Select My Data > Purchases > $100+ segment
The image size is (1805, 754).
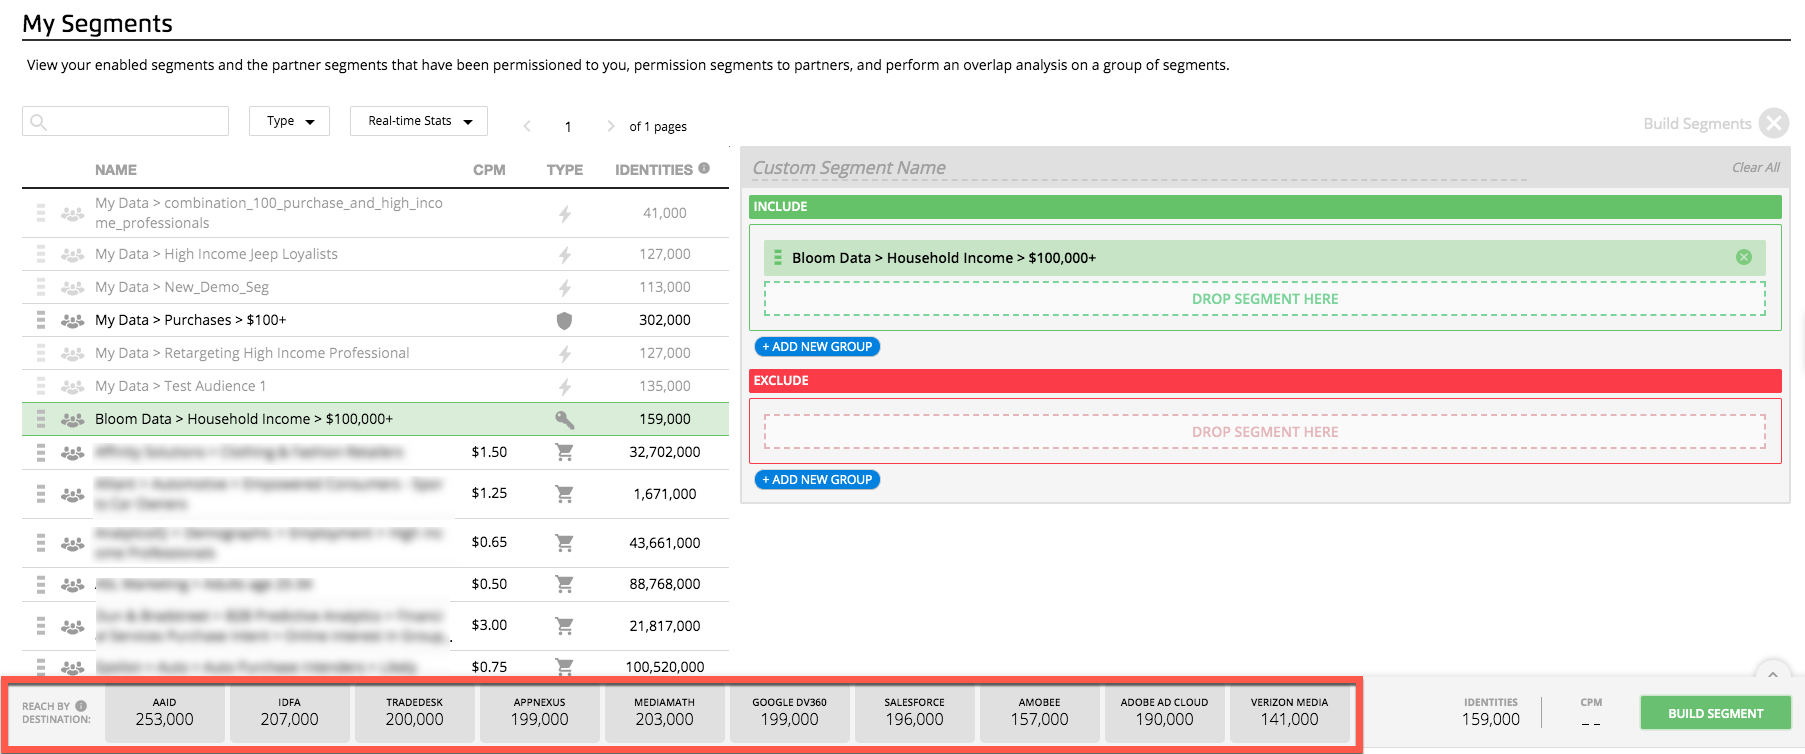(x=190, y=320)
